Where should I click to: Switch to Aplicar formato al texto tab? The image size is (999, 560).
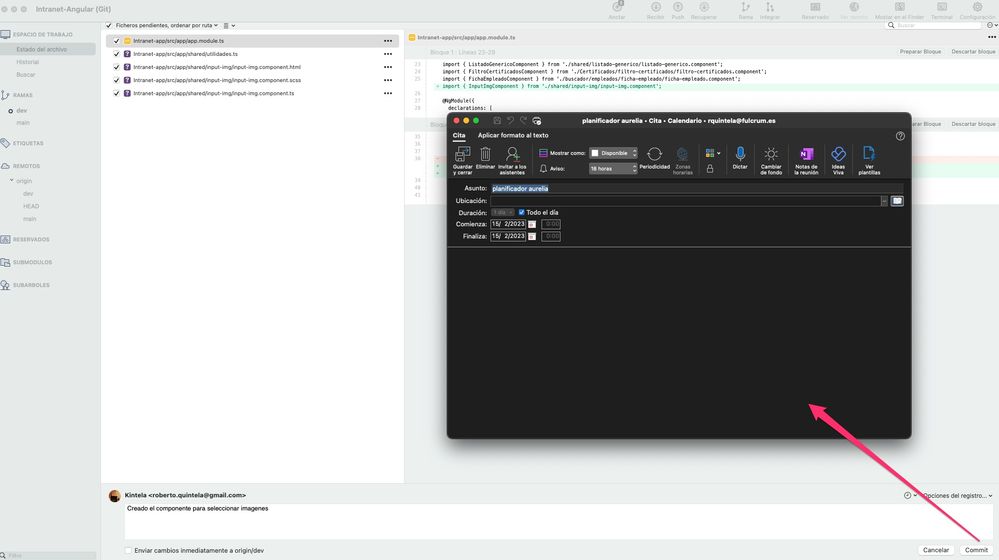tap(513, 136)
